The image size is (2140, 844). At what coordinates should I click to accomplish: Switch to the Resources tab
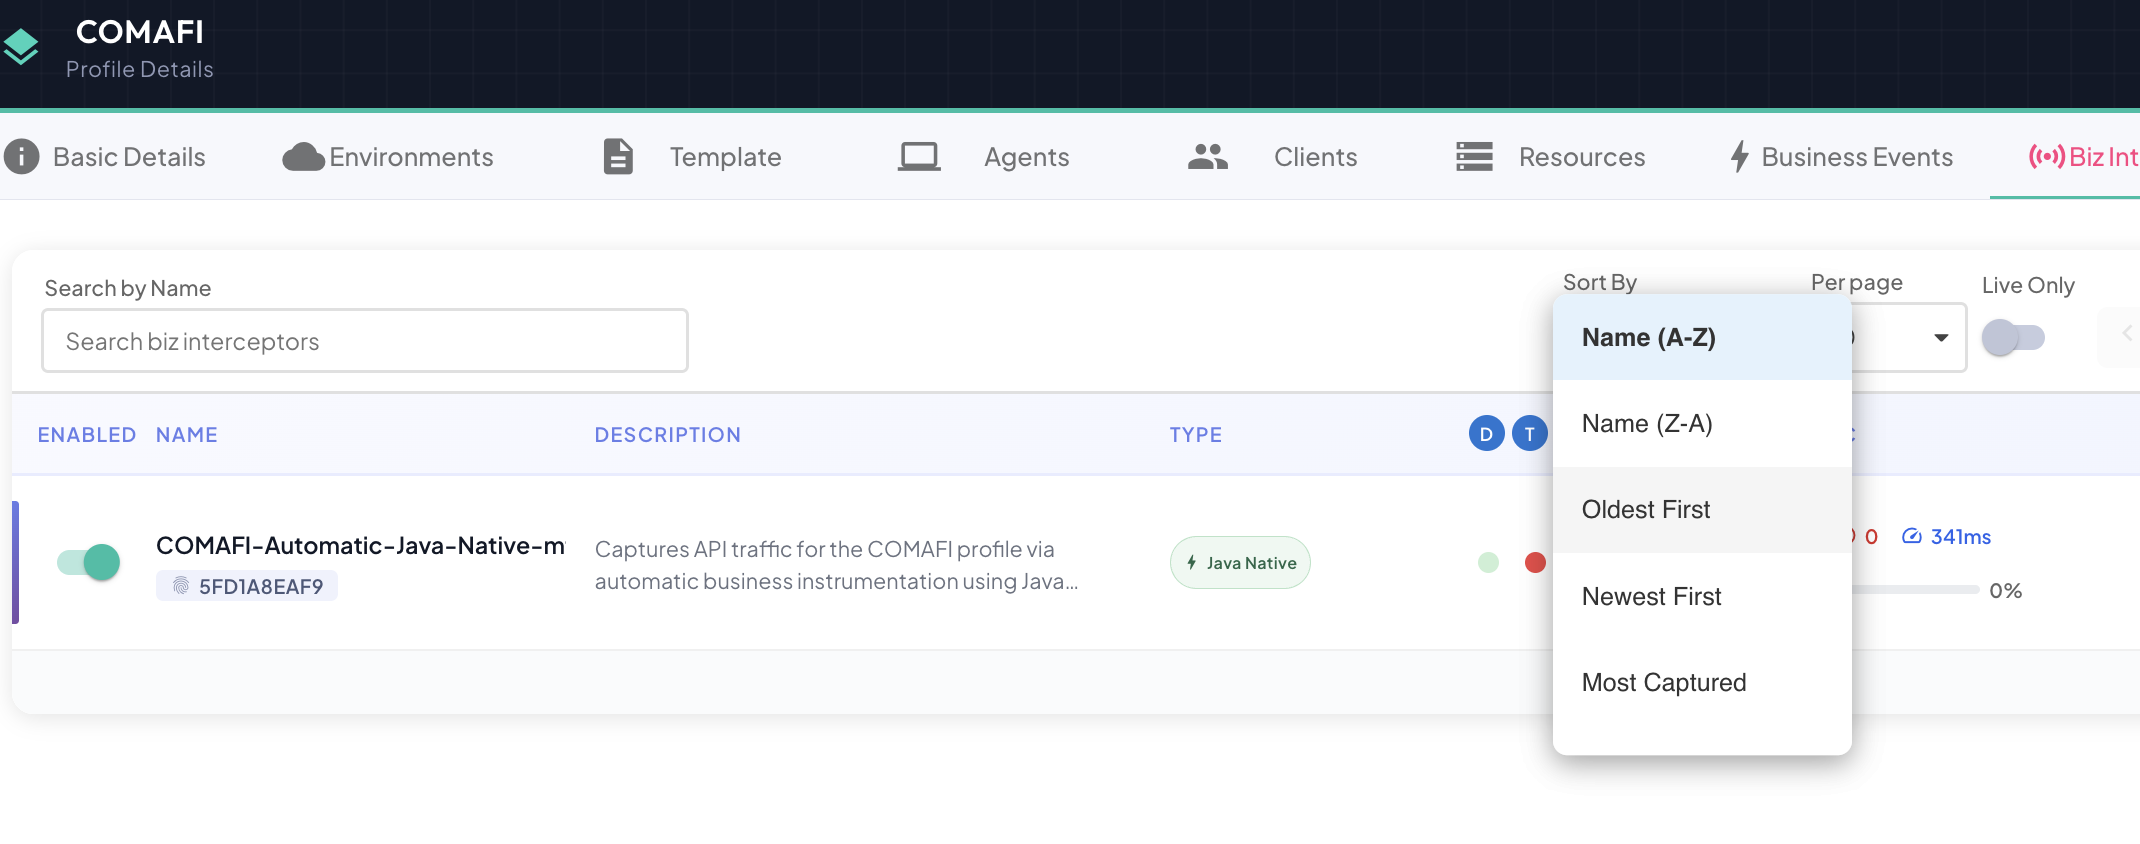1550,157
